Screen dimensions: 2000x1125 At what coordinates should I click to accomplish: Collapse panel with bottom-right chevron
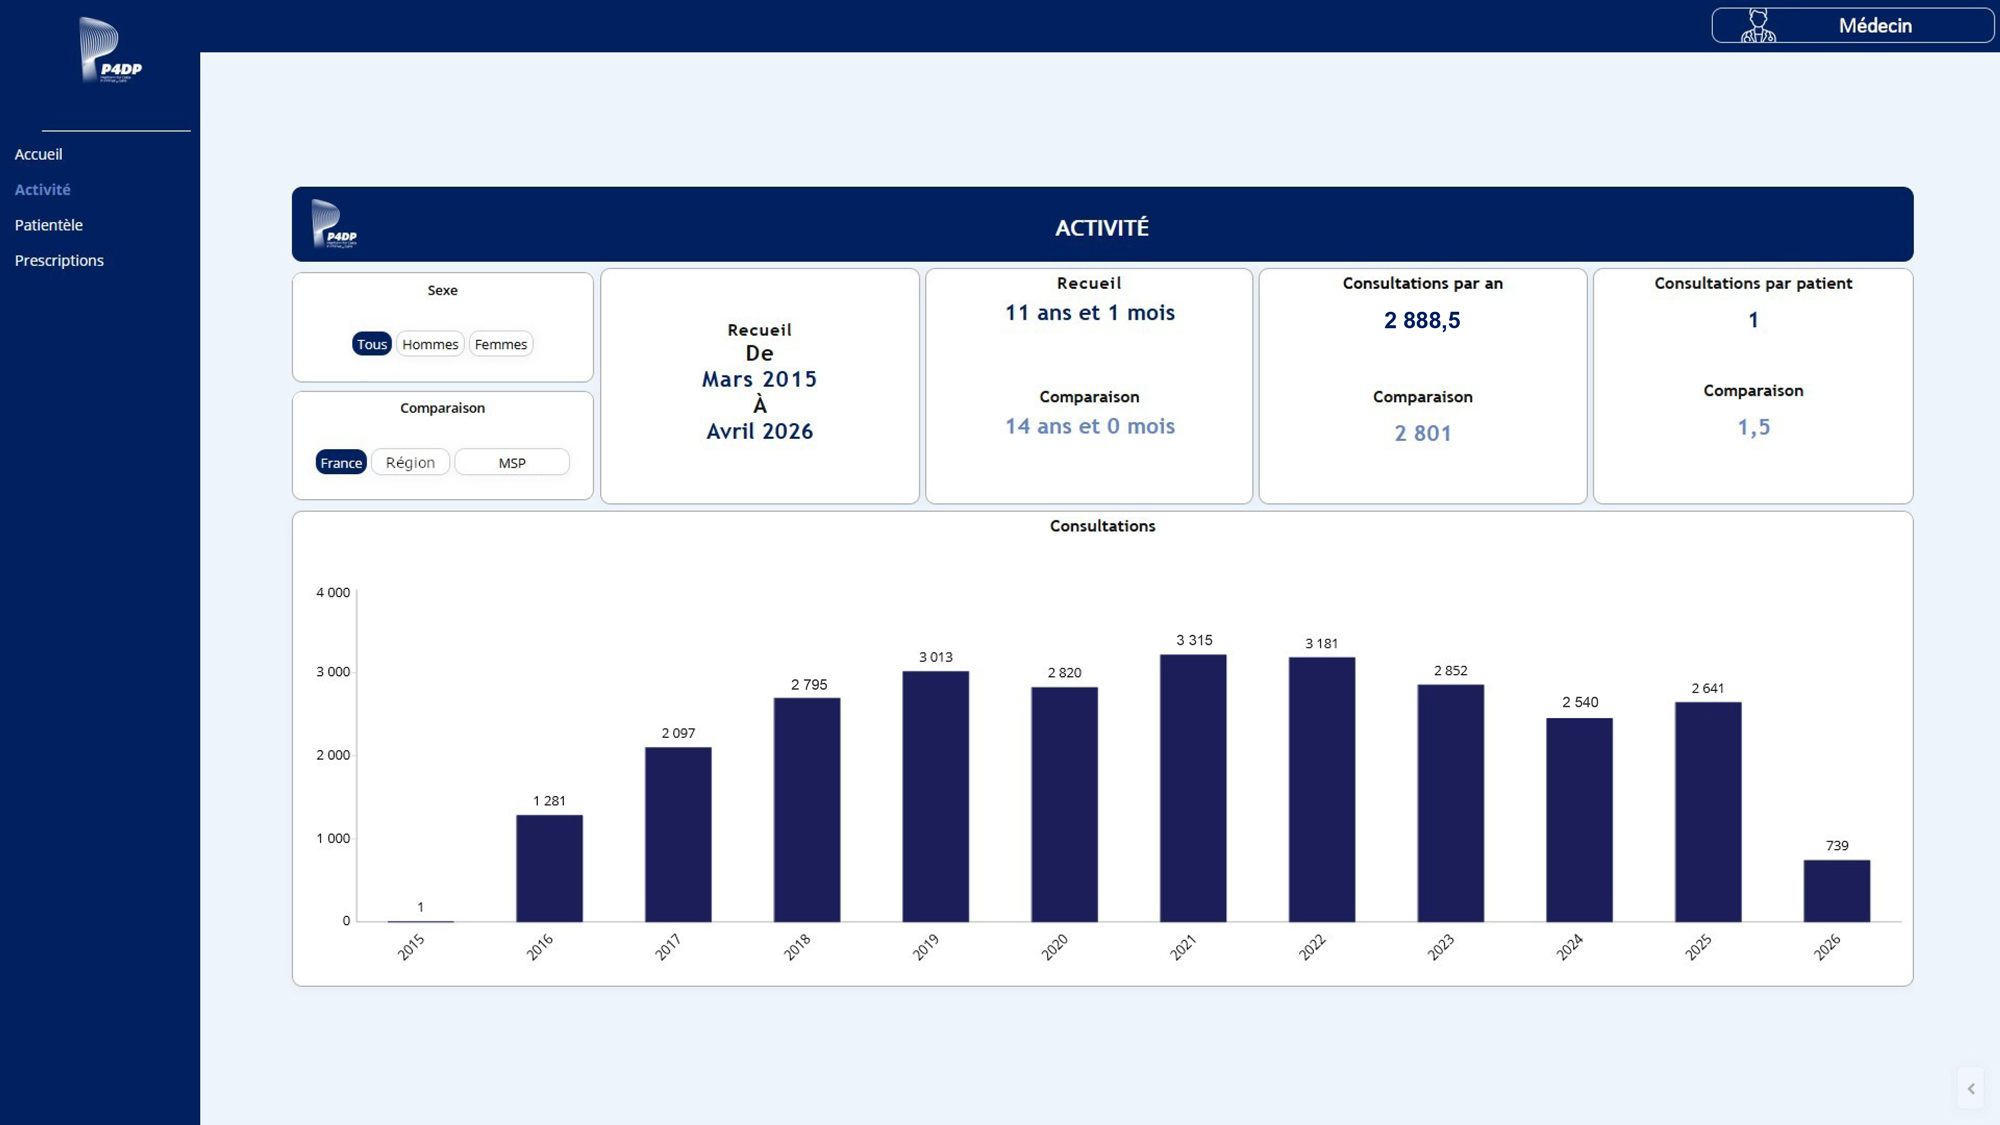(x=1971, y=1088)
